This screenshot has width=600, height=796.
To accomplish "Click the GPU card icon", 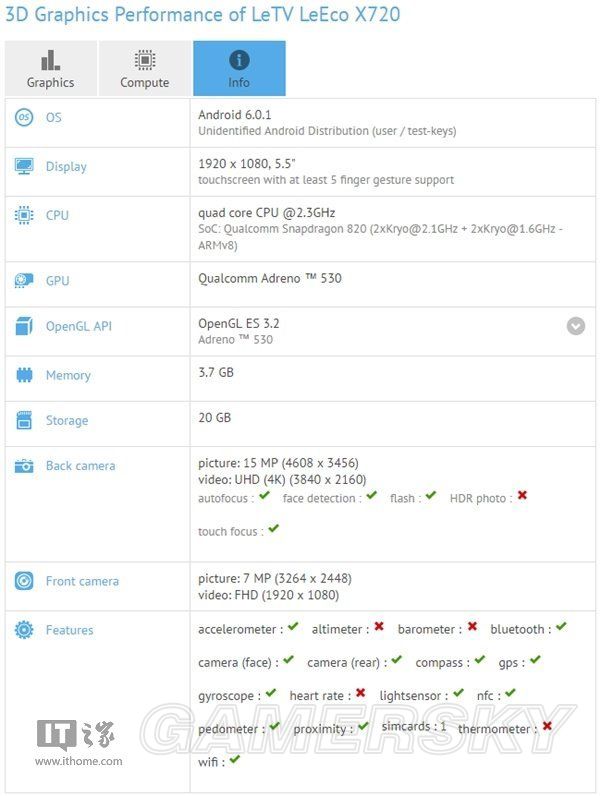I will (24, 280).
